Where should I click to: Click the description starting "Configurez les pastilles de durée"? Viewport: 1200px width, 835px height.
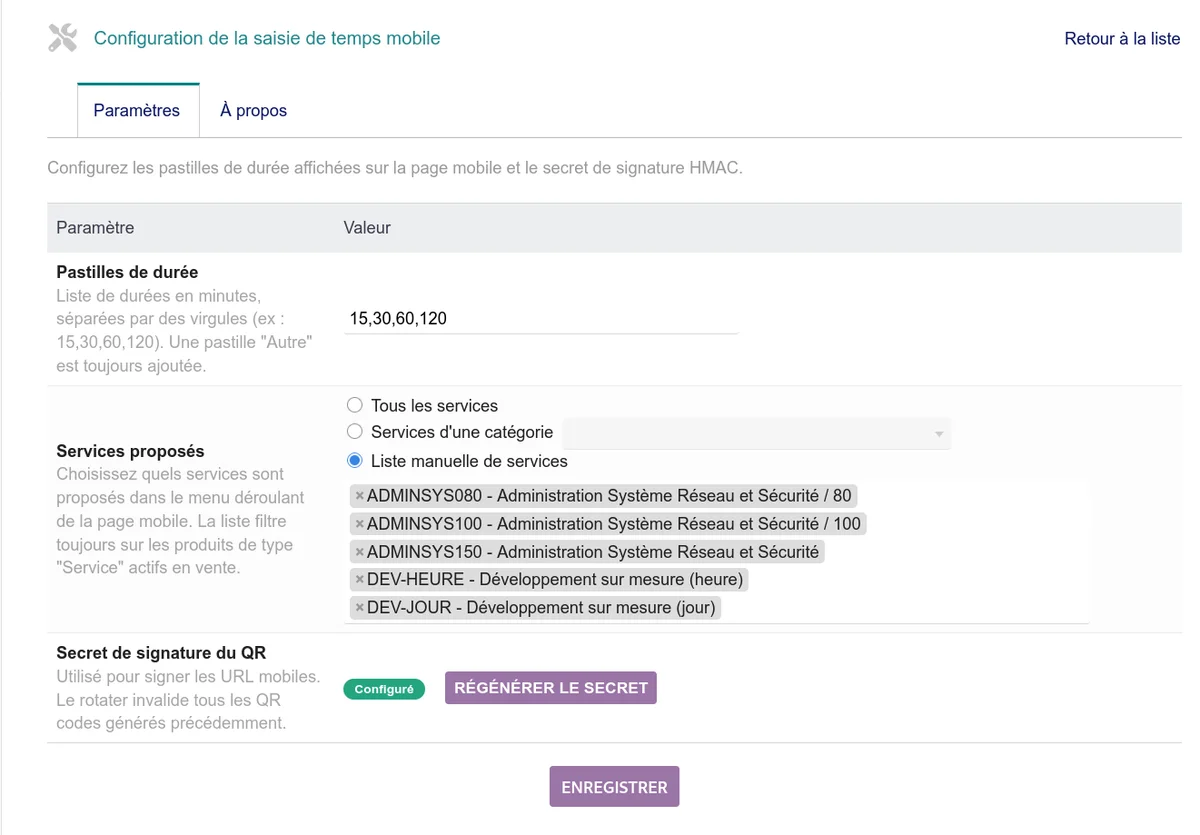coord(395,168)
